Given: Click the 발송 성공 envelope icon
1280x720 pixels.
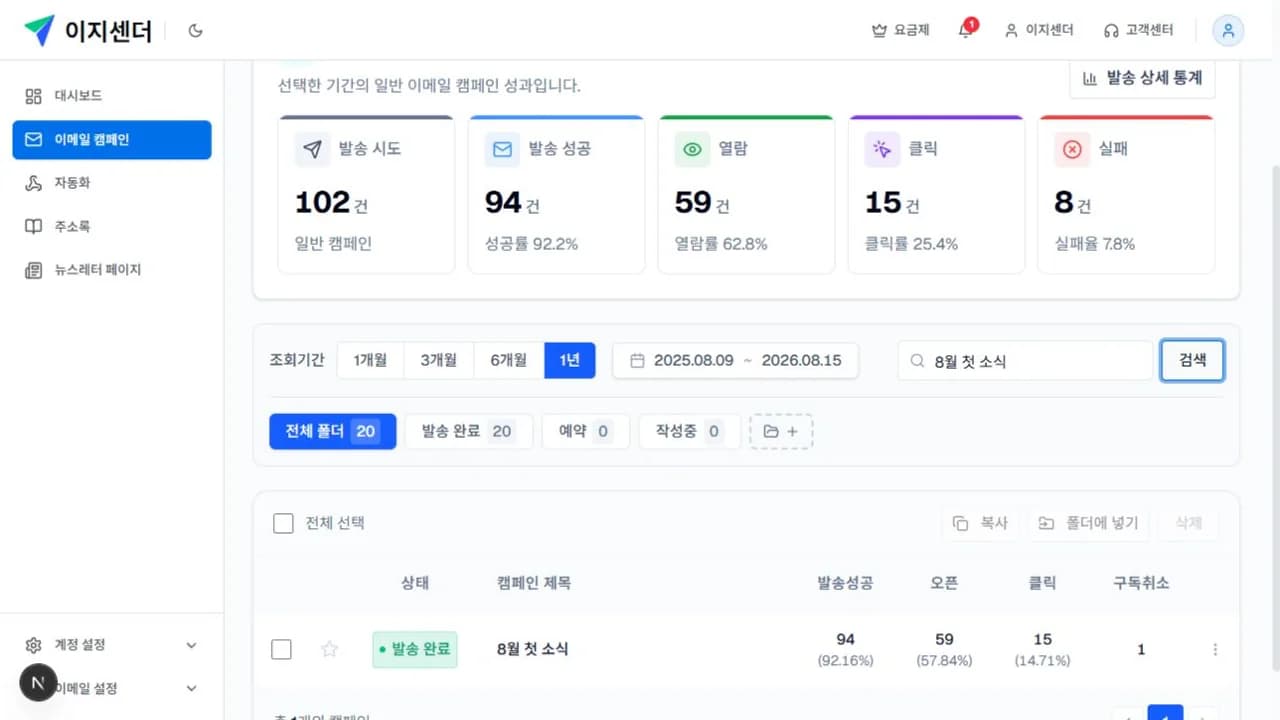Looking at the screenshot, I should pyautogui.click(x=502, y=149).
